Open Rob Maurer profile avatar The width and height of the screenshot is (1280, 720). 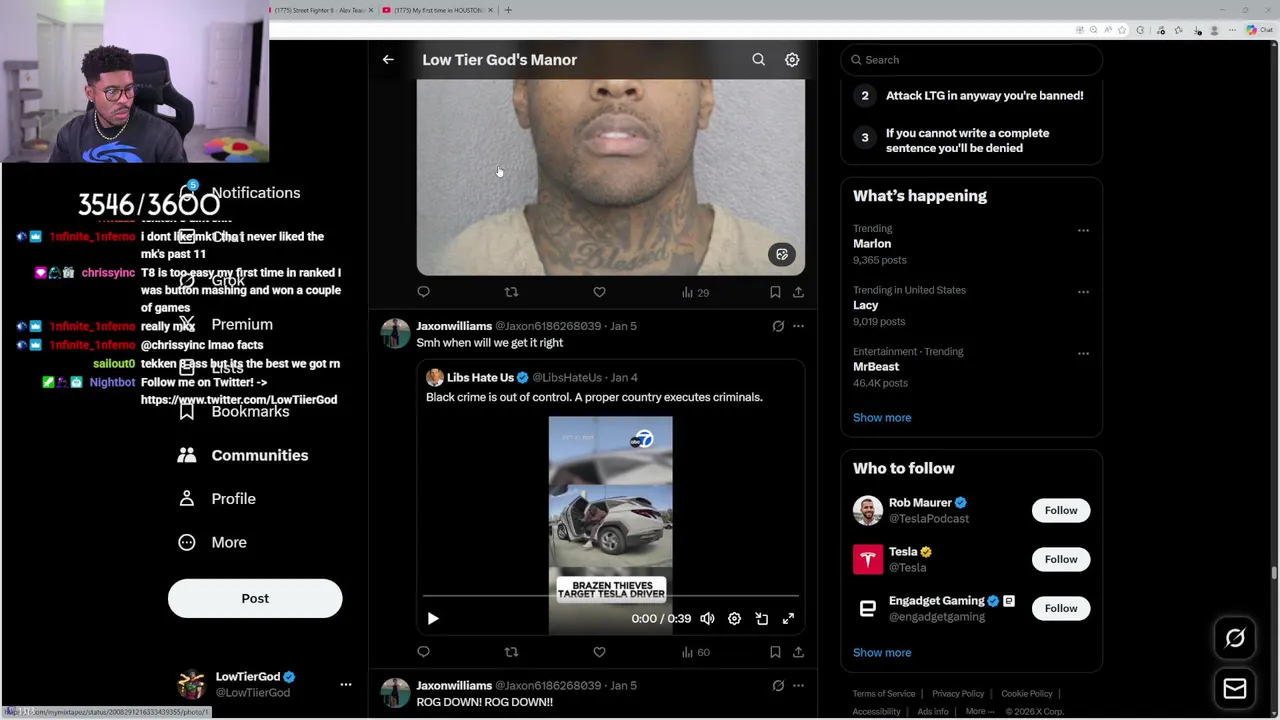coord(868,510)
